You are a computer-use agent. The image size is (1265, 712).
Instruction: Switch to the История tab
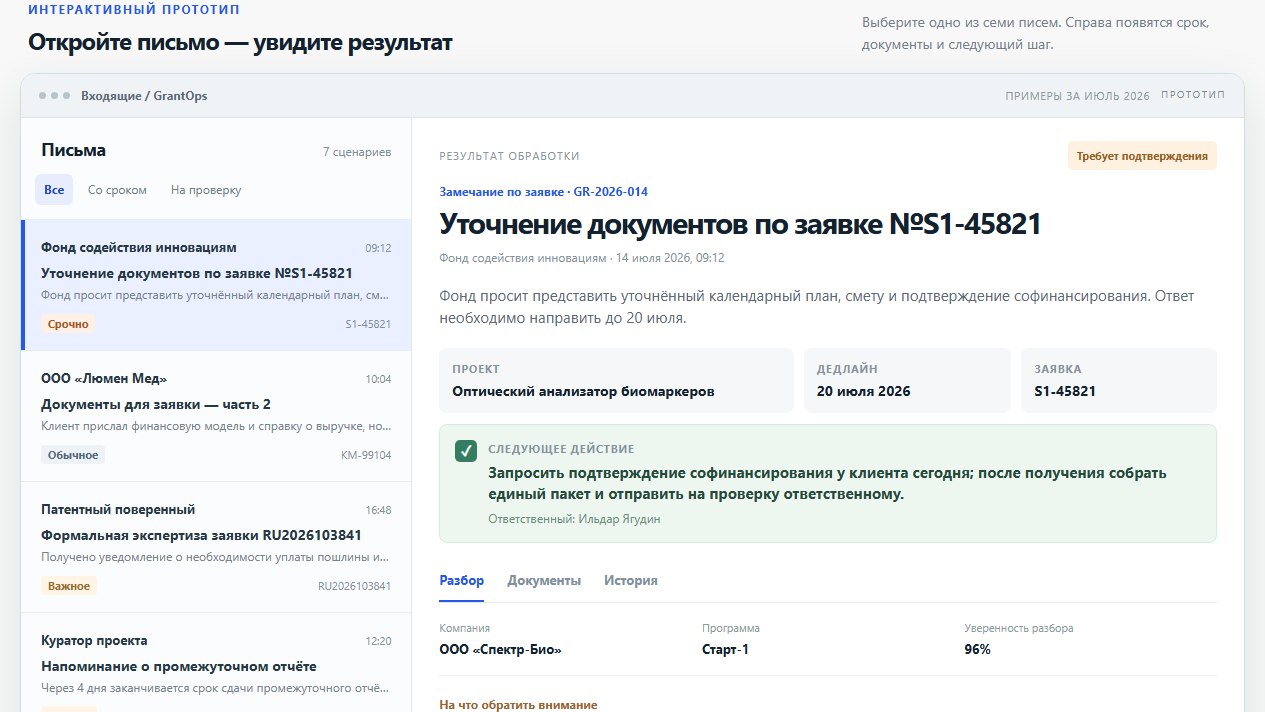pos(631,581)
